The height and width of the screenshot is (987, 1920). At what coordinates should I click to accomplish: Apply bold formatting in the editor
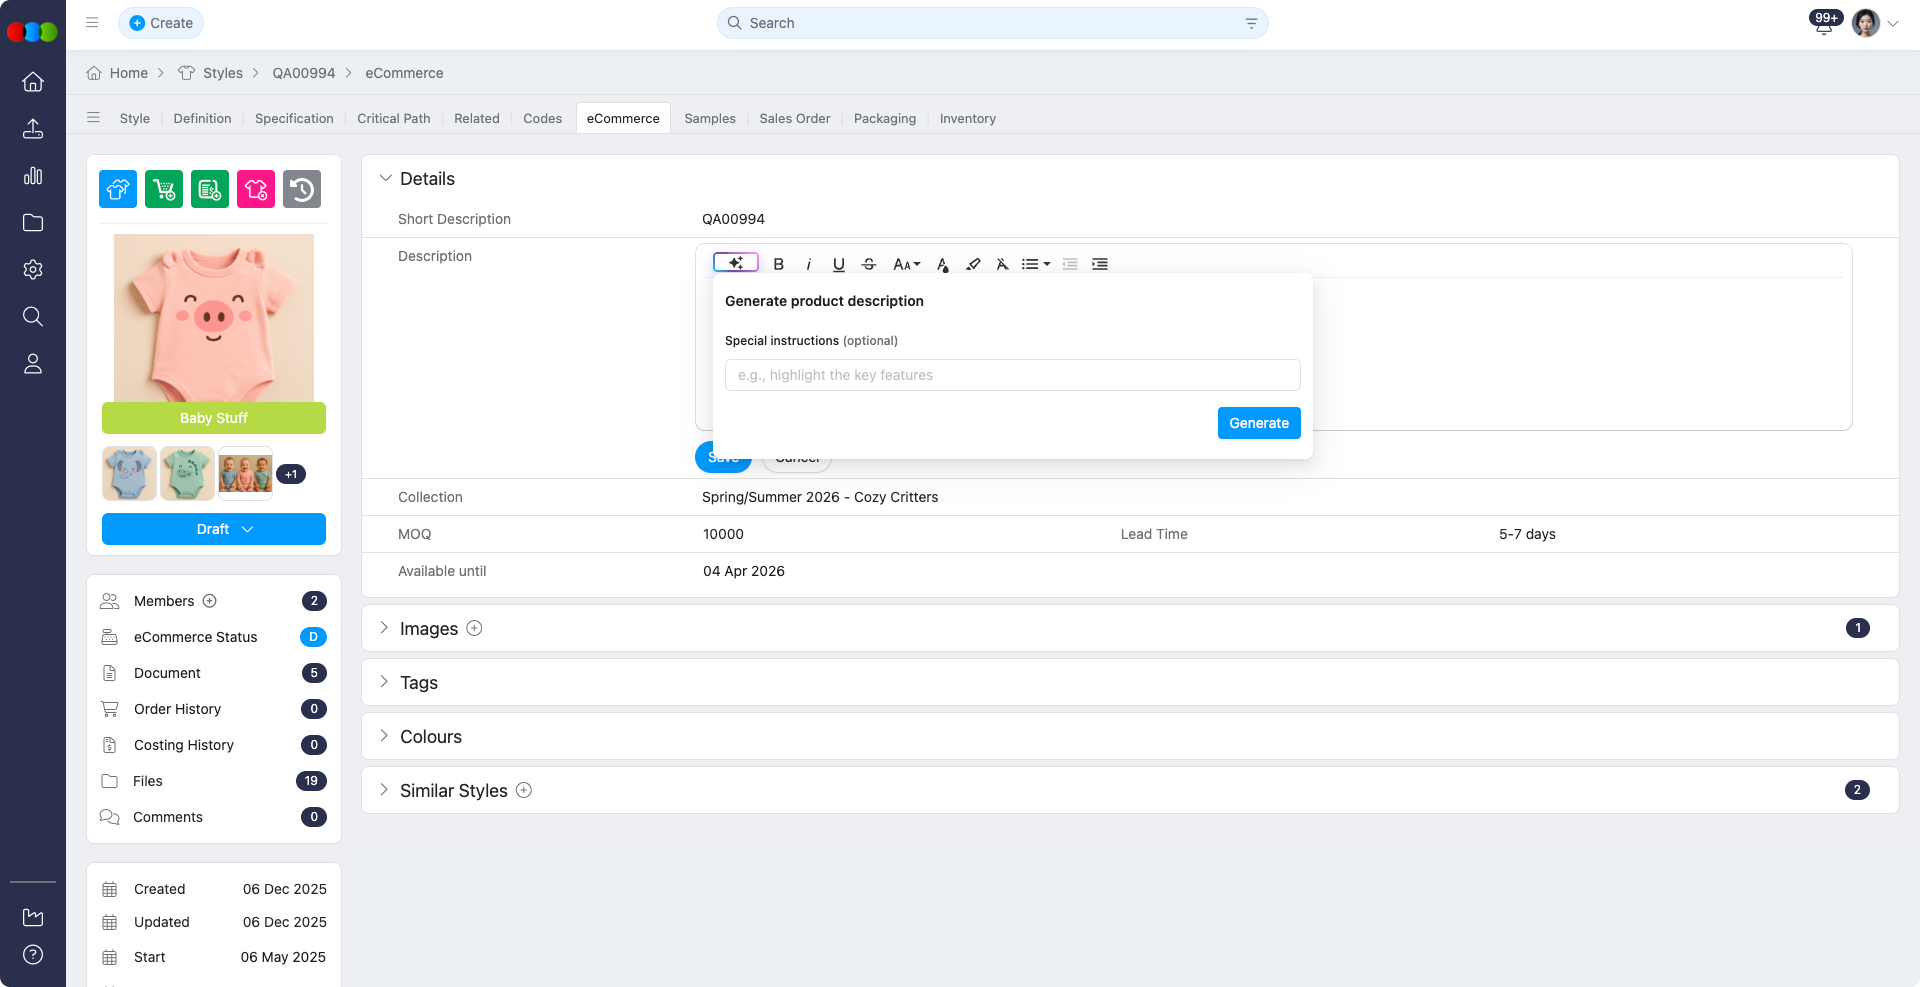(x=779, y=264)
